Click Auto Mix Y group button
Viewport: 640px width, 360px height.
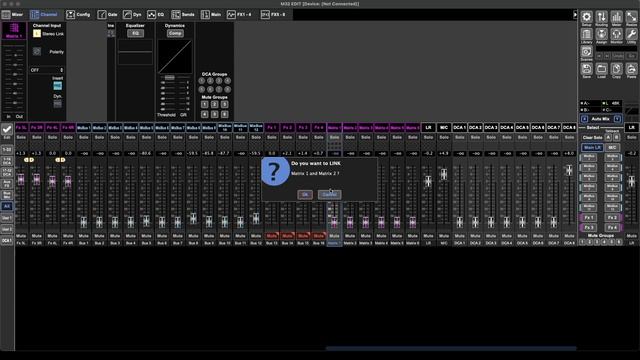coord(617,119)
